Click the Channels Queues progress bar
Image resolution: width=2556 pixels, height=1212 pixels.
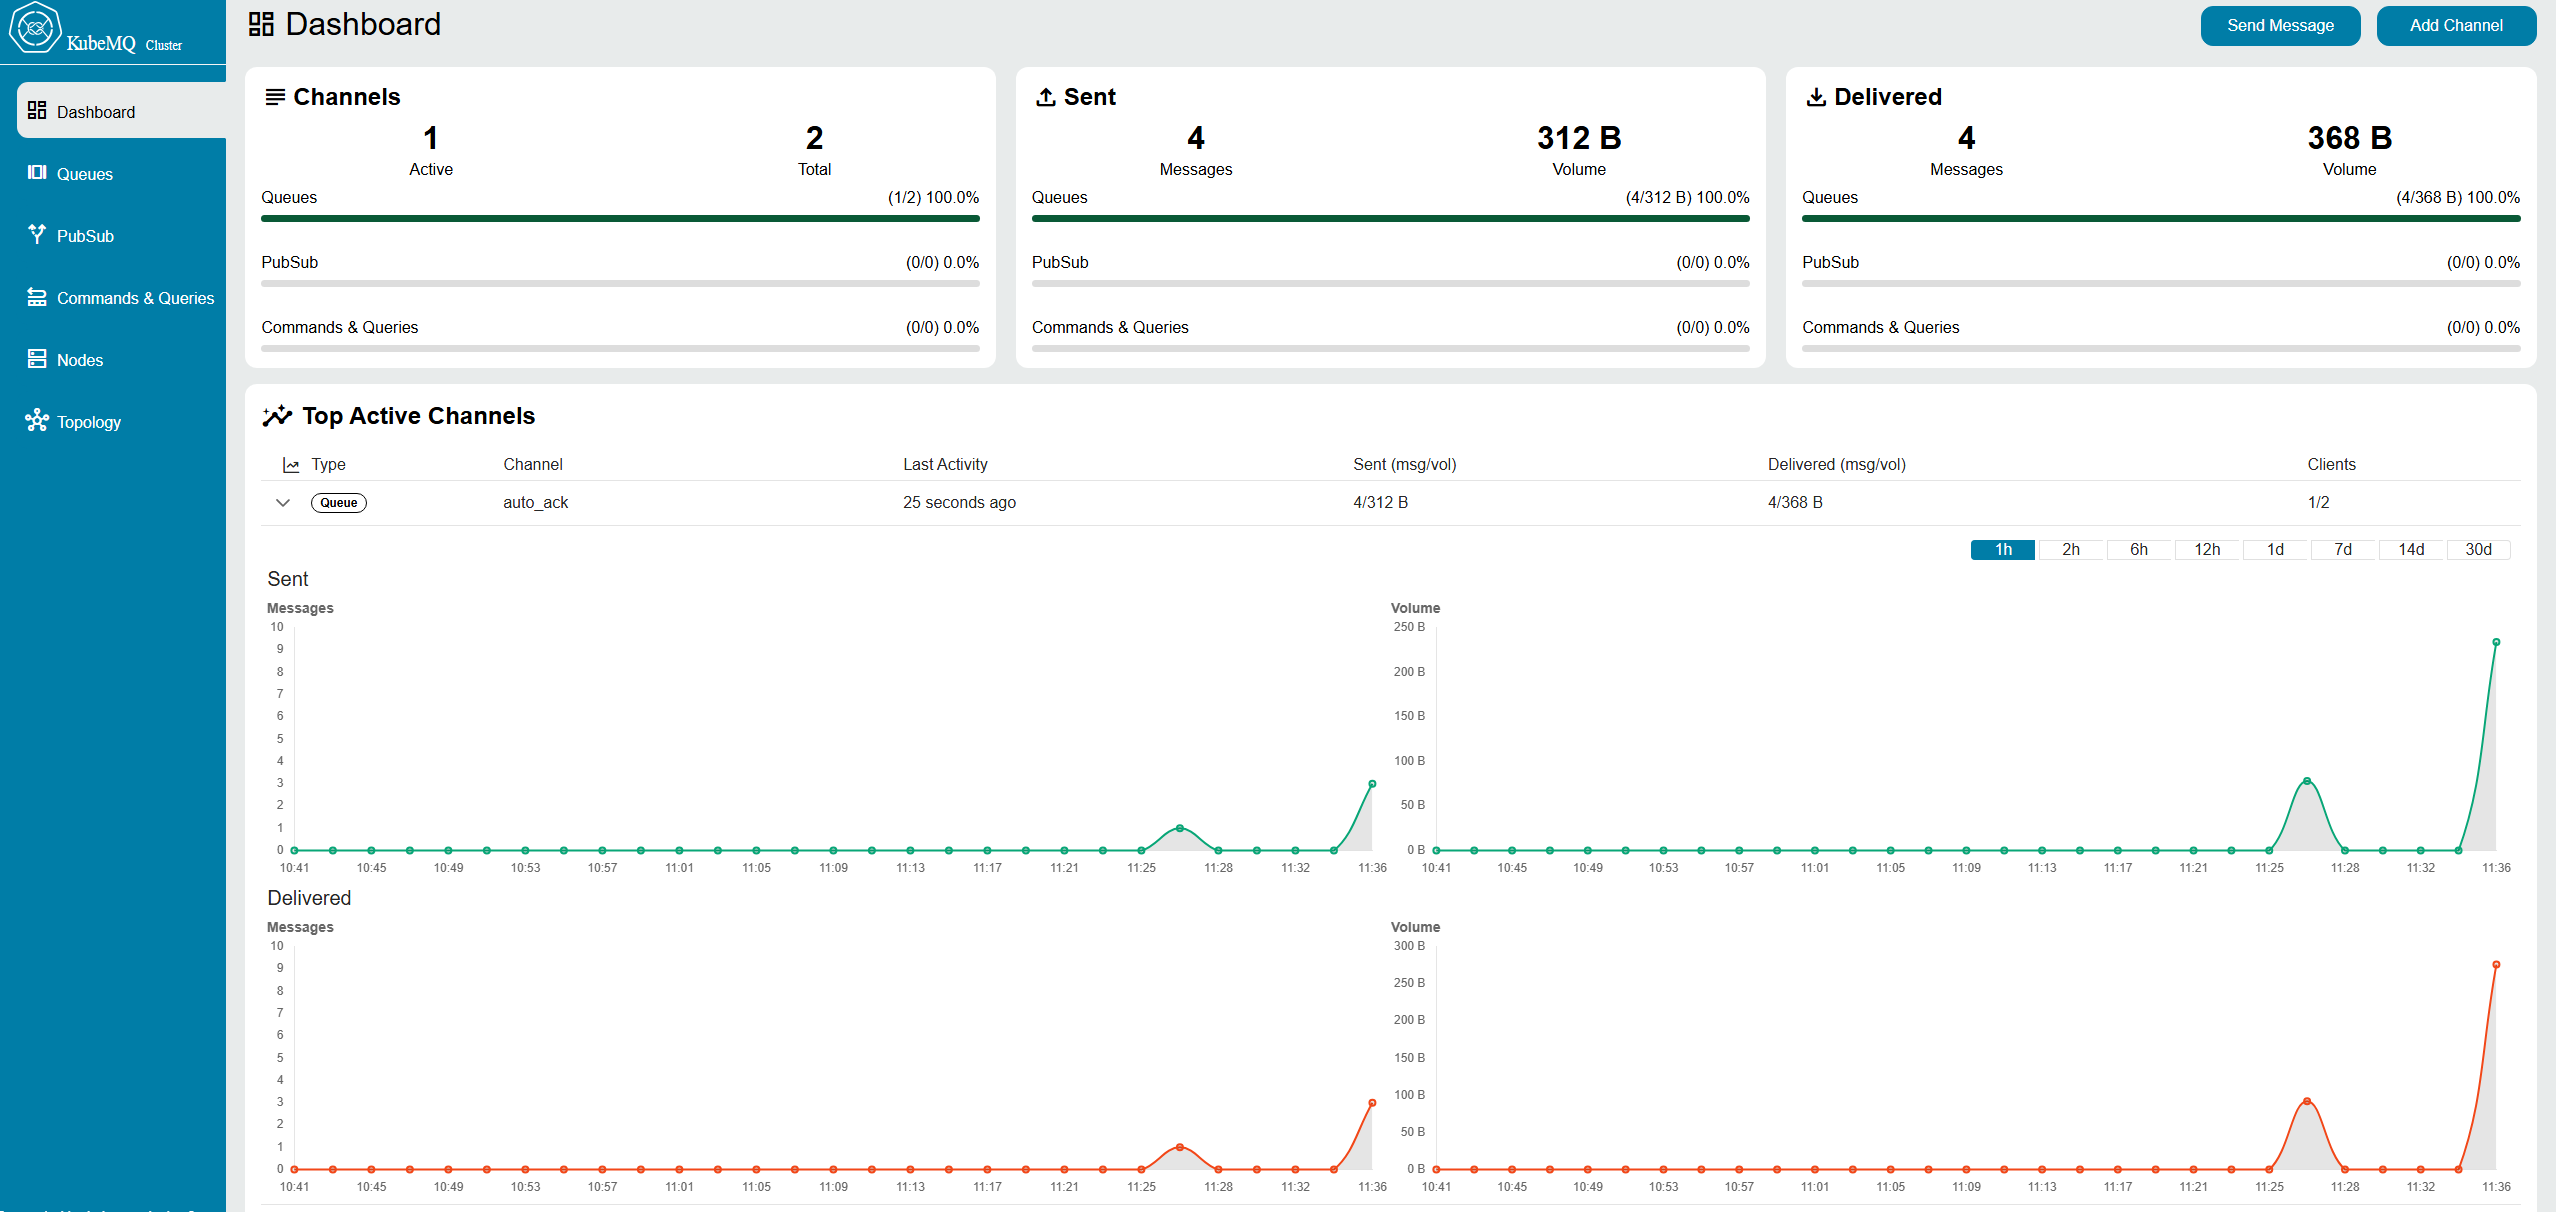point(620,218)
